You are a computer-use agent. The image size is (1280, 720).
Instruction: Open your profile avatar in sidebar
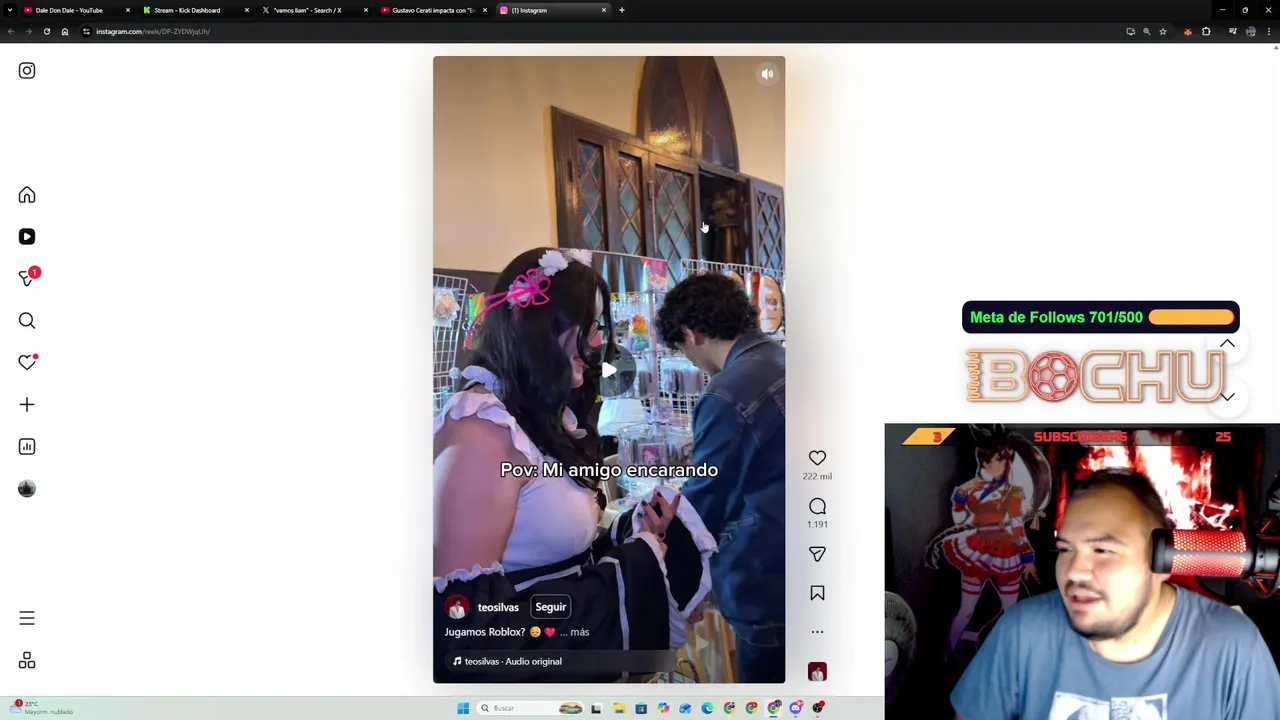(27, 489)
